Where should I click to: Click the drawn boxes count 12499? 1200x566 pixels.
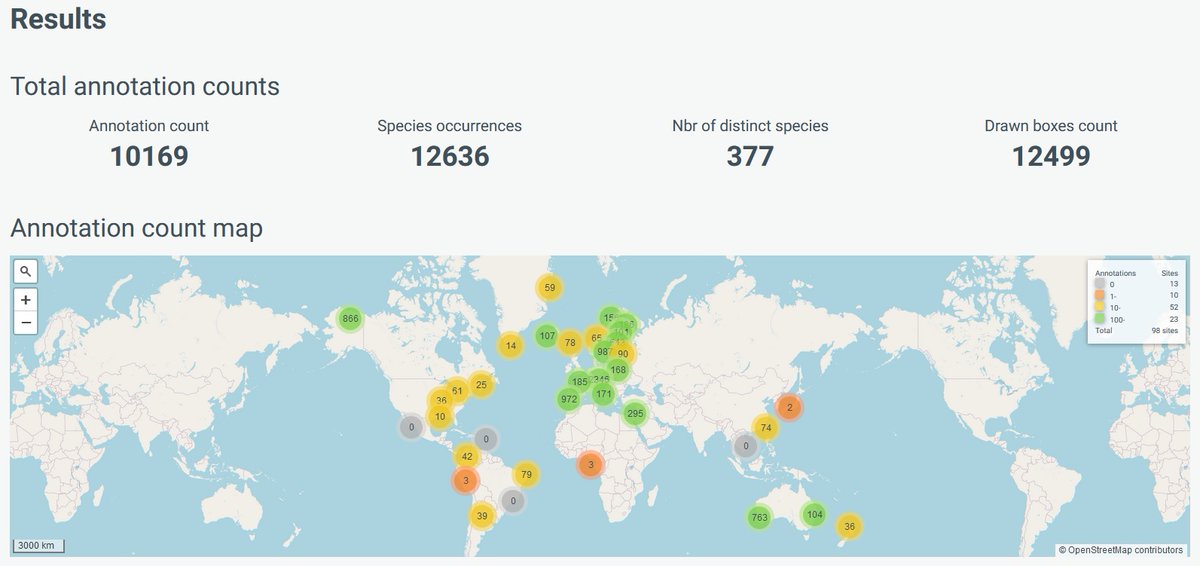(x=1051, y=156)
